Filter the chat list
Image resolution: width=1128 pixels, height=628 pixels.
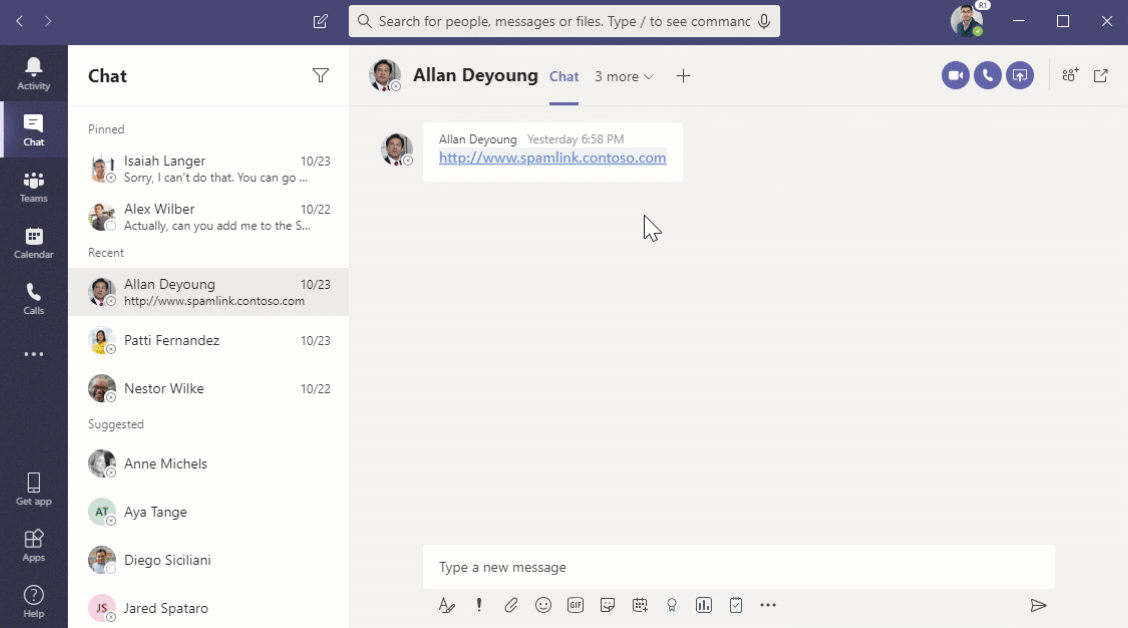point(320,75)
